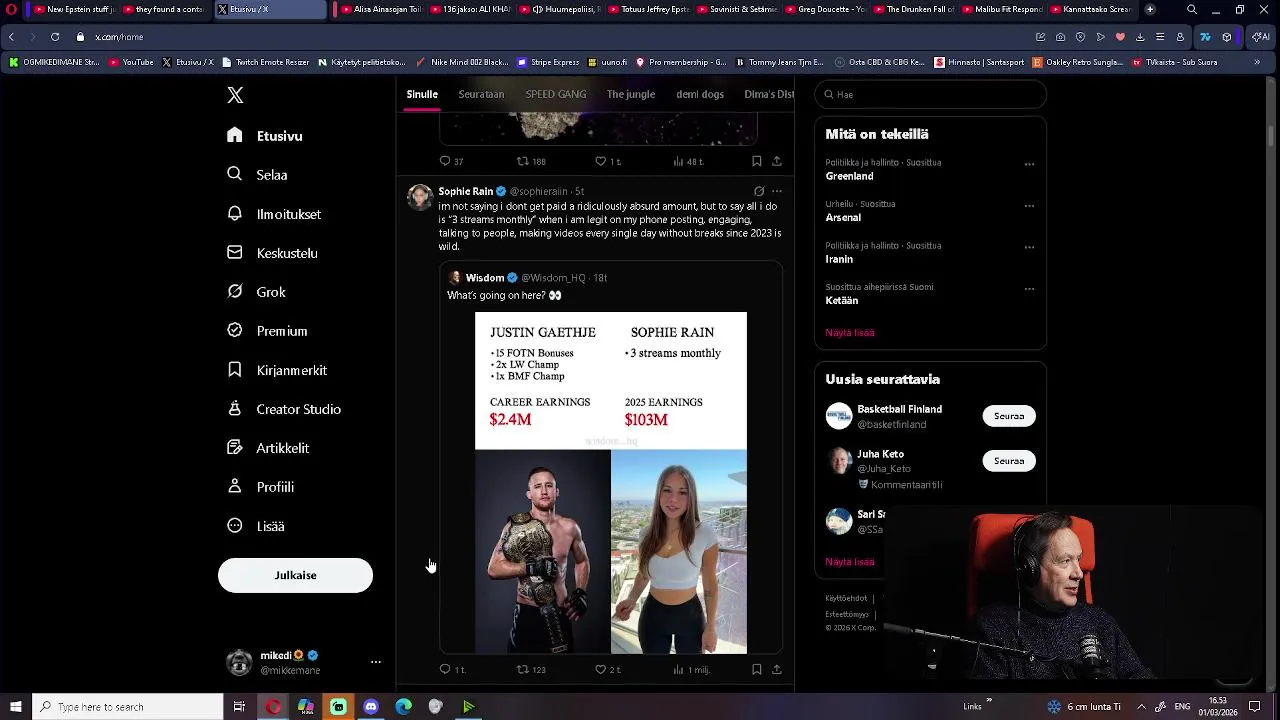Open Sophie Rain's avatar

click(420, 197)
